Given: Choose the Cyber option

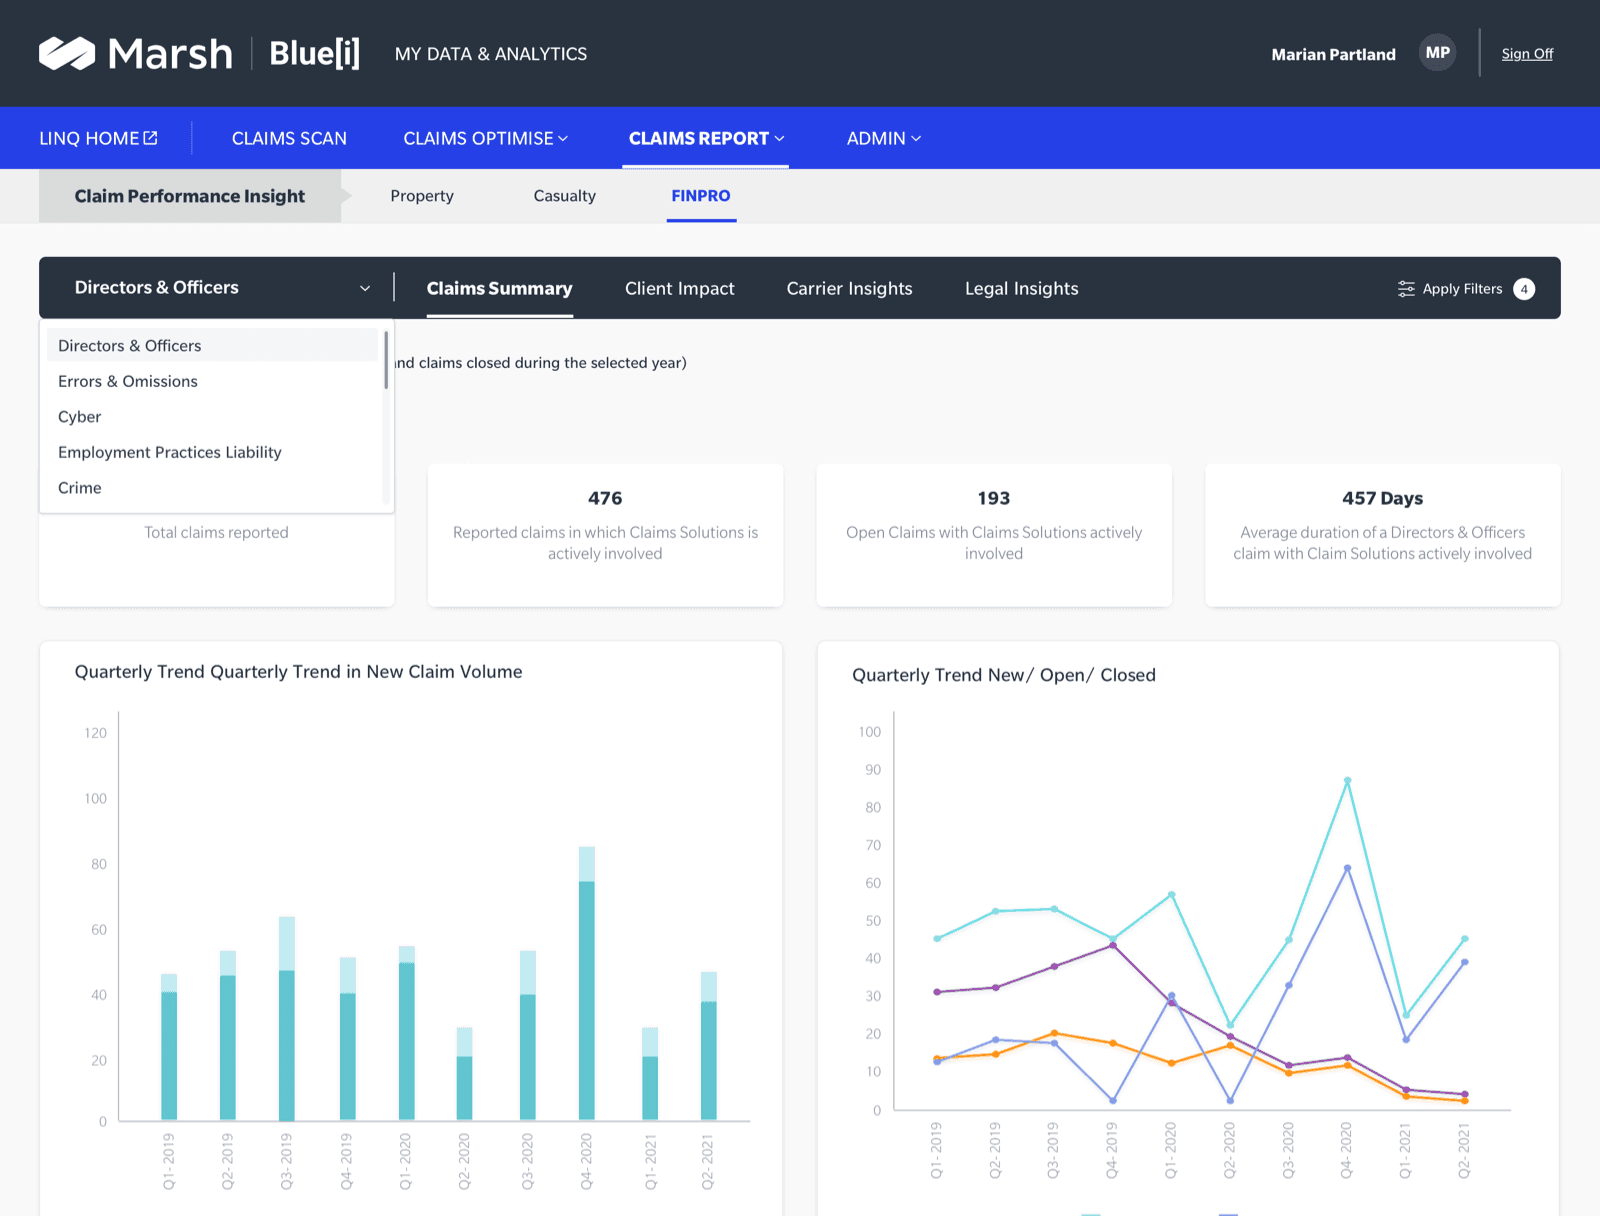Looking at the screenshot, I should click(212, 417).
